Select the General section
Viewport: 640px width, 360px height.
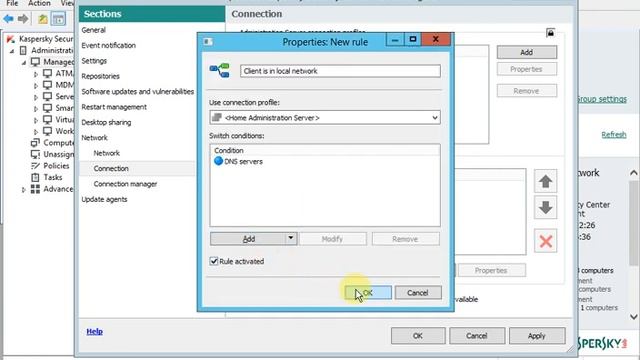93,30
